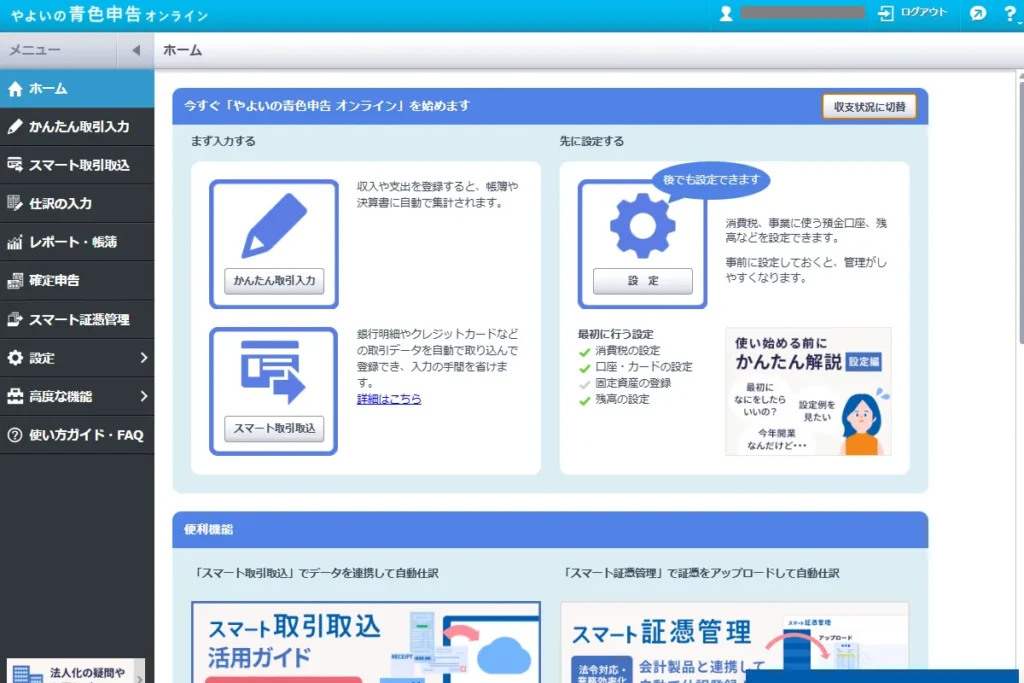Open the chat support icon in header
The height and width of the screenshot is (683, 1024).
(978, 13)
